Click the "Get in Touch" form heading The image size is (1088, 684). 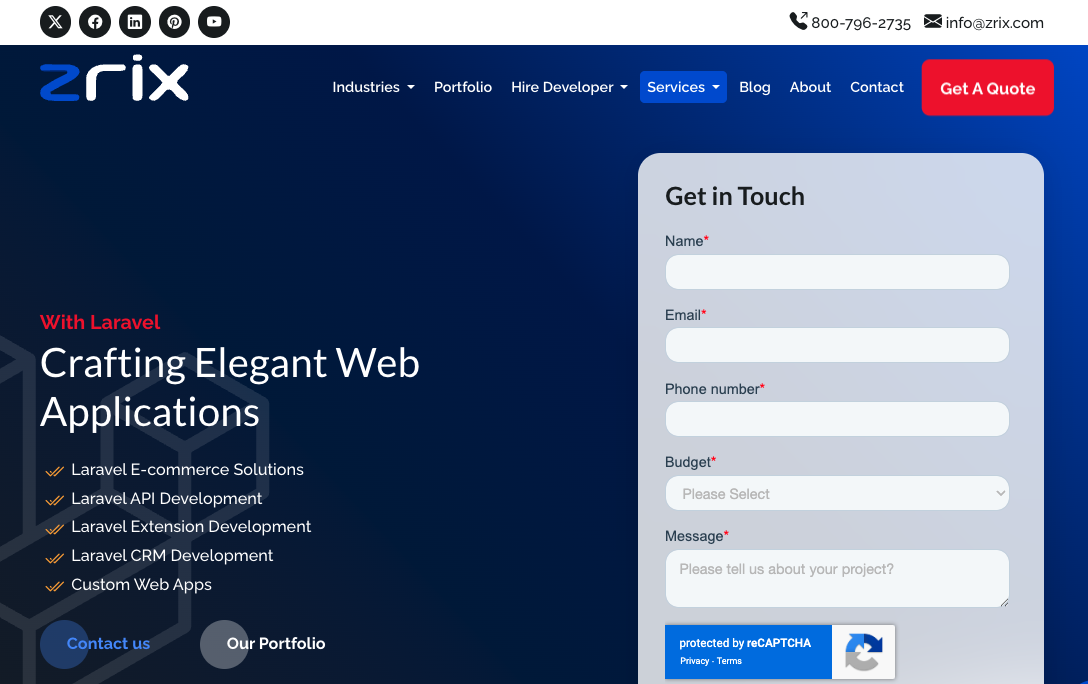coord(735,196)
